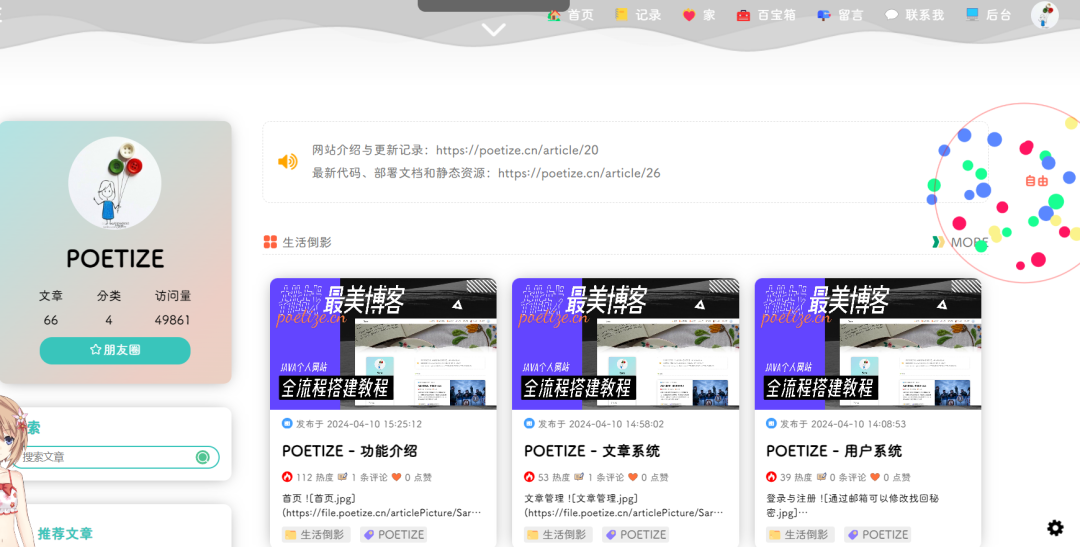
Task: Click the announcement text with article/26 URL
Action: [486, 173]
